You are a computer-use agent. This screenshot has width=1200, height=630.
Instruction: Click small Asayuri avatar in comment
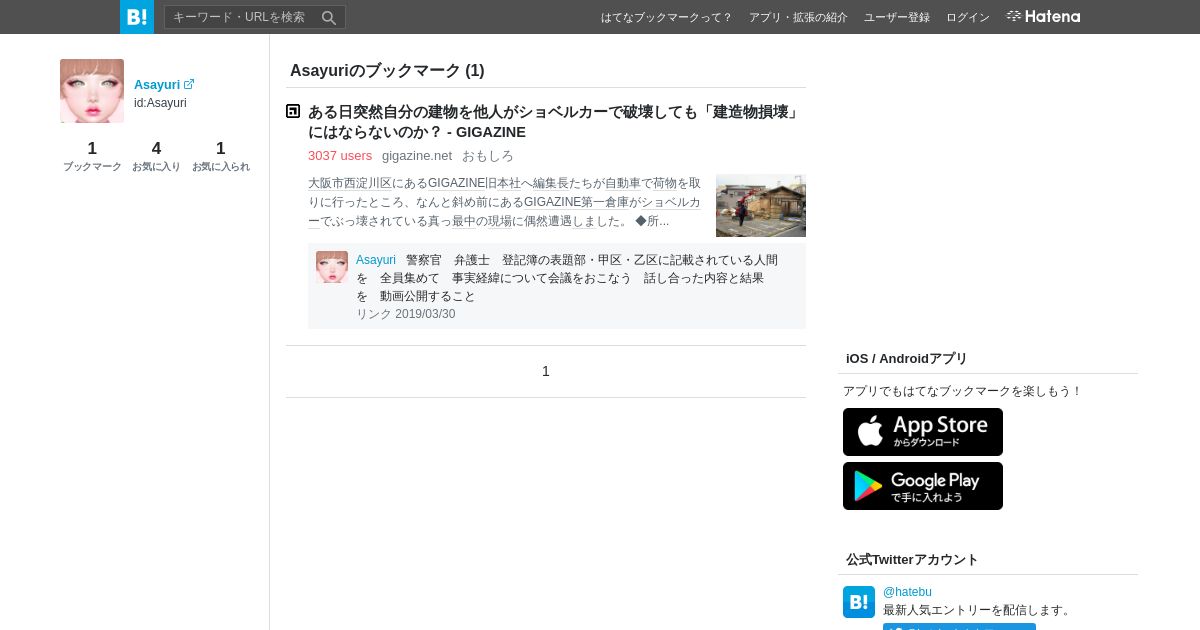(332, 267)
